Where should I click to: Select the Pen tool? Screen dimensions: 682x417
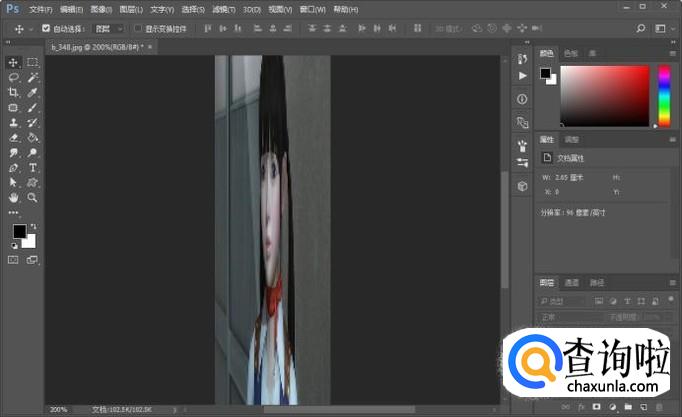pos(13,168)
